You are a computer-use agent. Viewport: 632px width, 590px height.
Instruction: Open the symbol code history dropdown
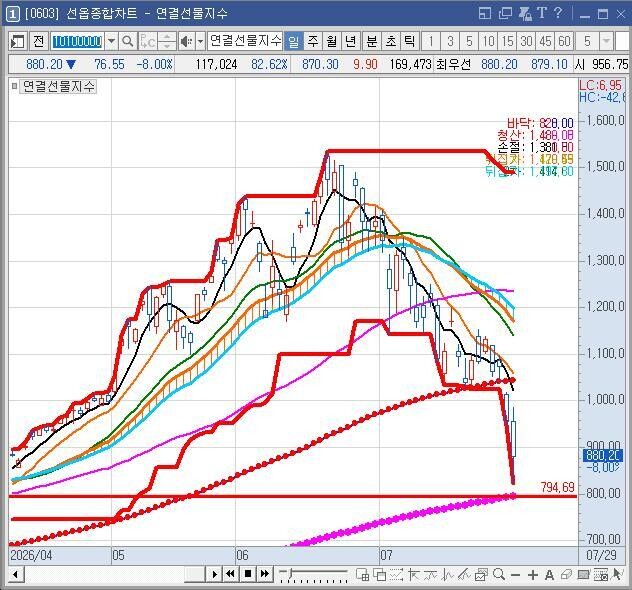pos(111,41)
